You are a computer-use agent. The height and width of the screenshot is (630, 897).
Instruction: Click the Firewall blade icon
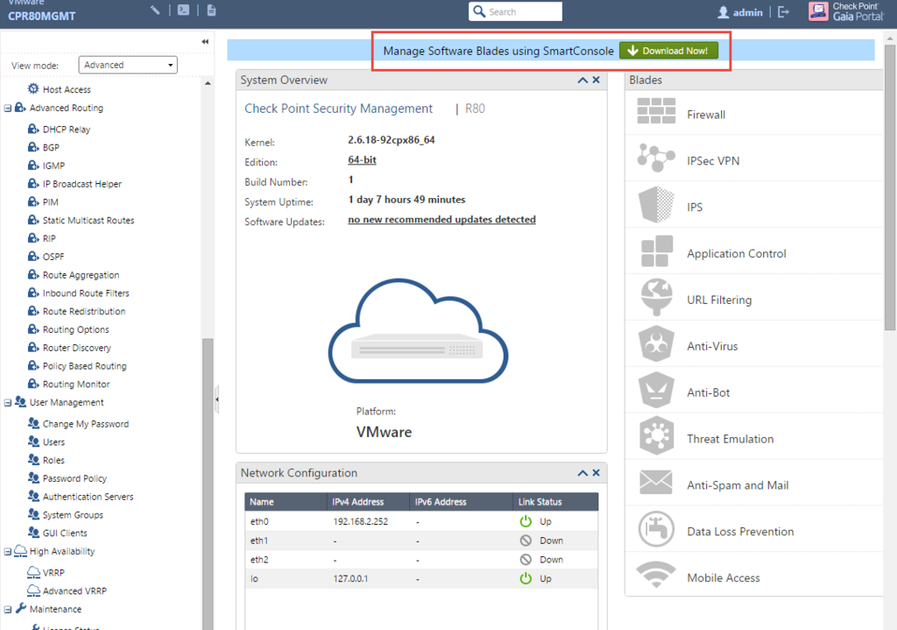tap(656, 111)
